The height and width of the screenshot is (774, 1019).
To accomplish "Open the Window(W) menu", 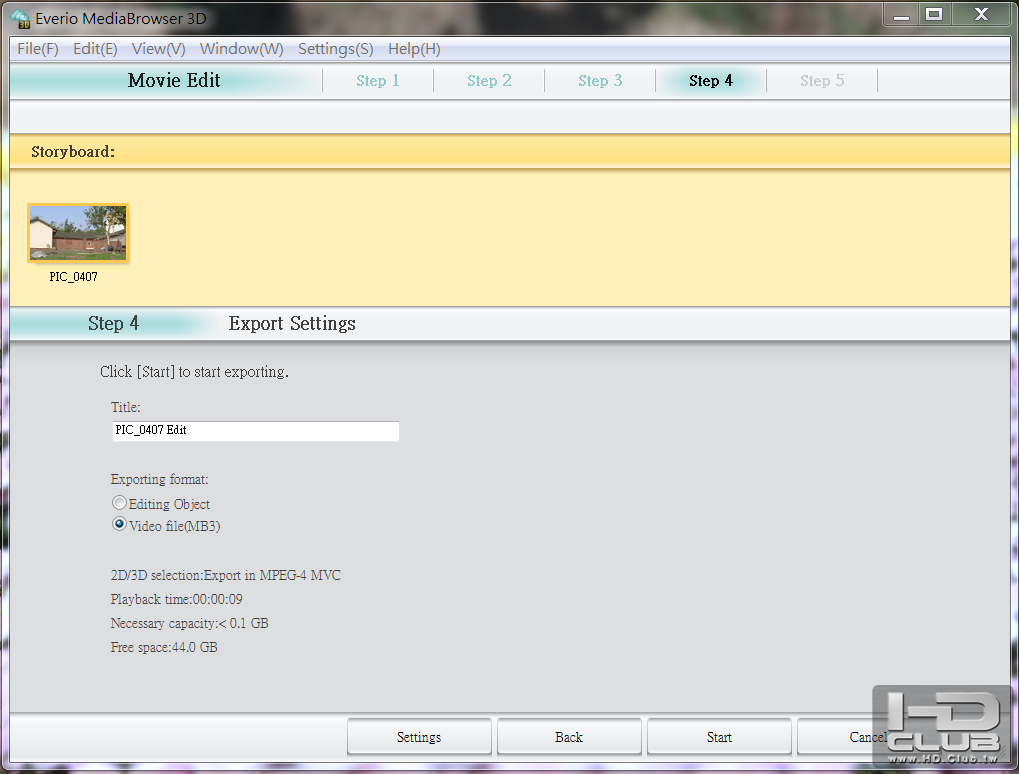I will click(242, 49).
